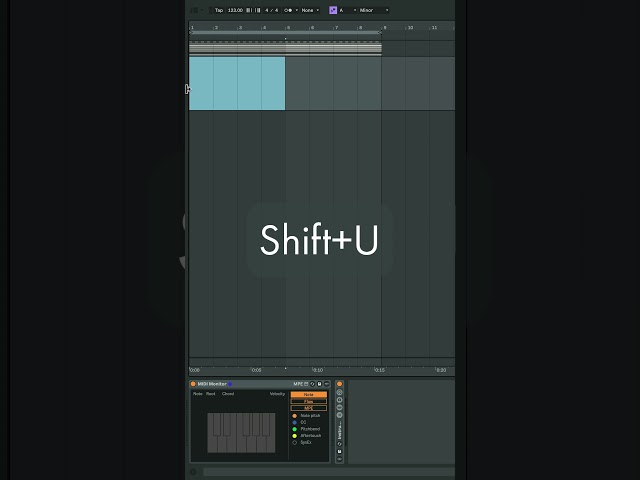The height and width of the screenshot is (480, 640).
Task: Click the Chord column label
Action: pyautogui.click(x=228, y=393)
